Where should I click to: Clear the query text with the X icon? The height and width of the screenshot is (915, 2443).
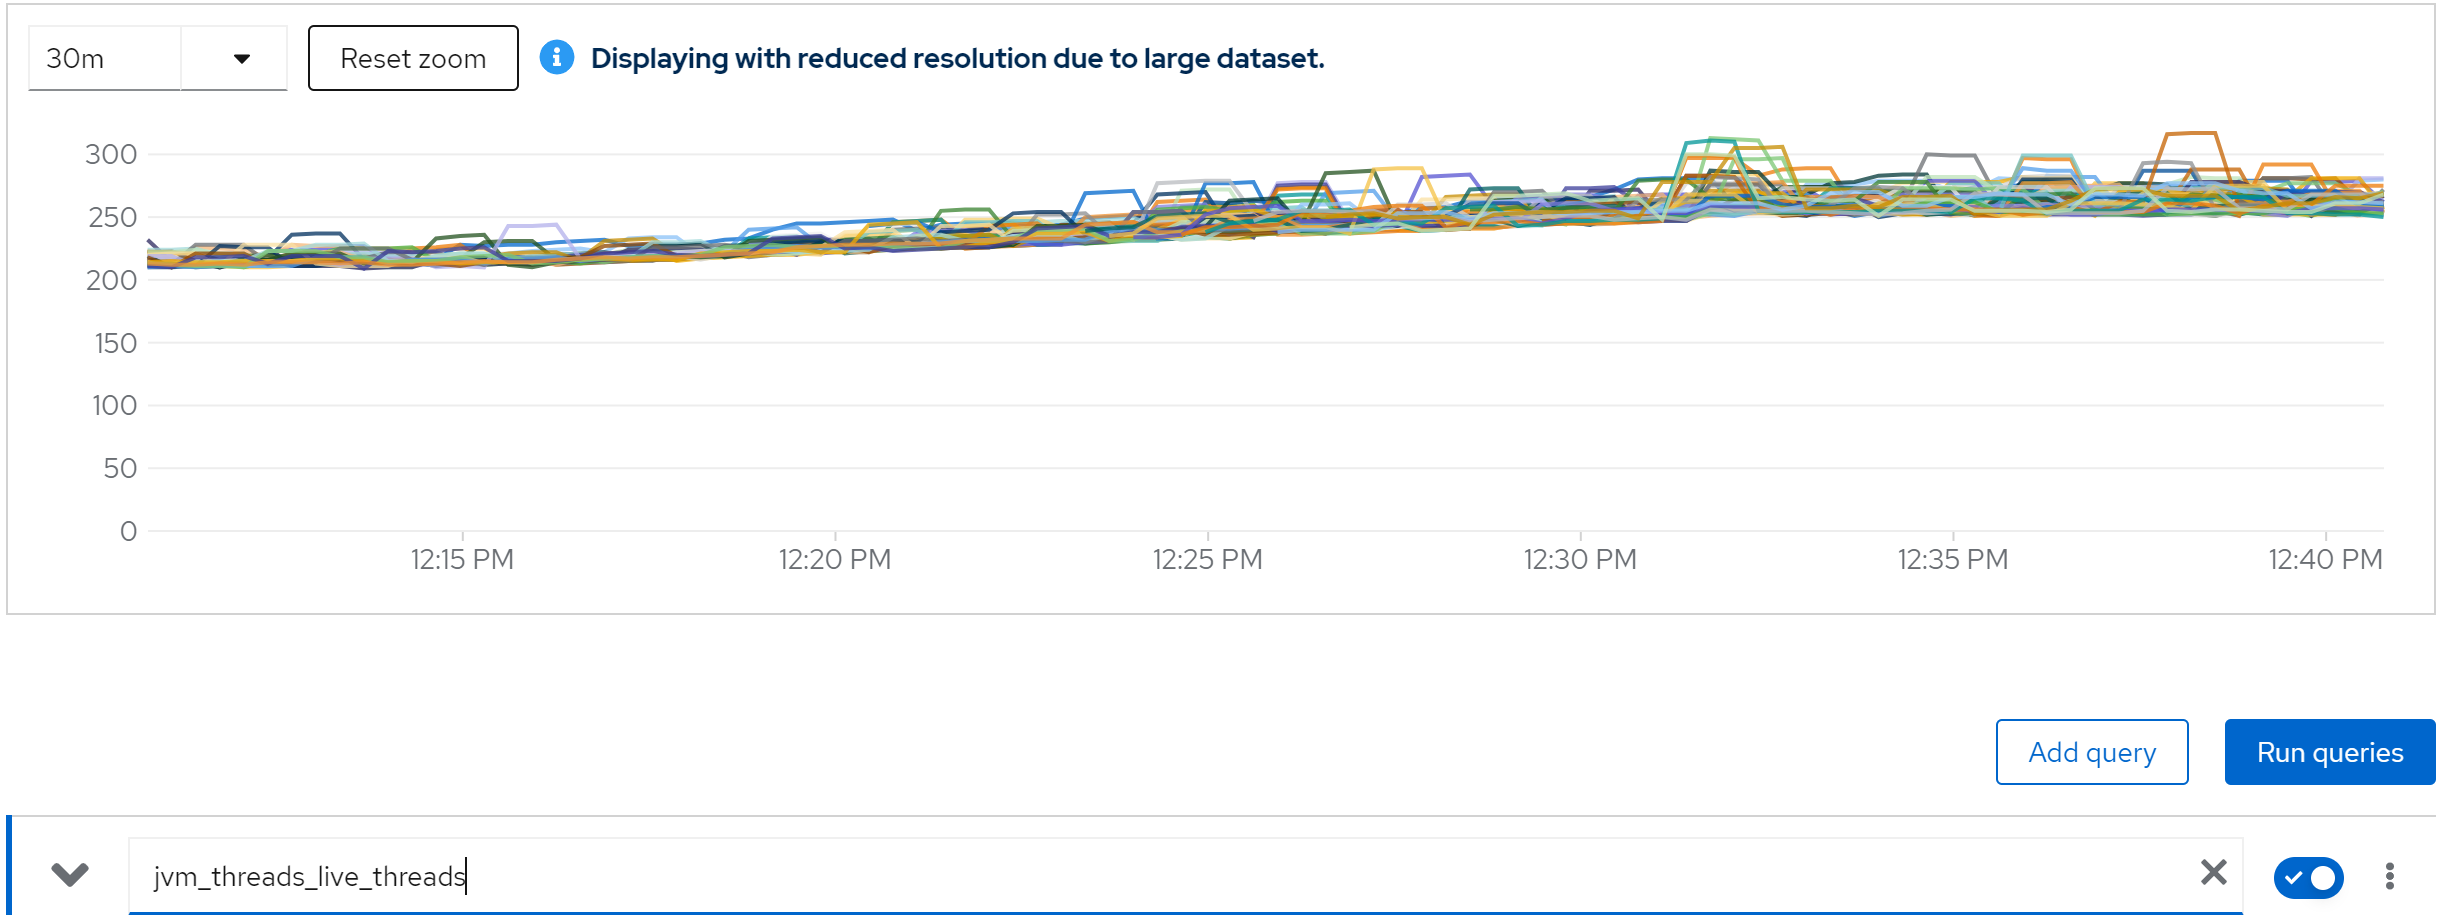click(2213, 873)
